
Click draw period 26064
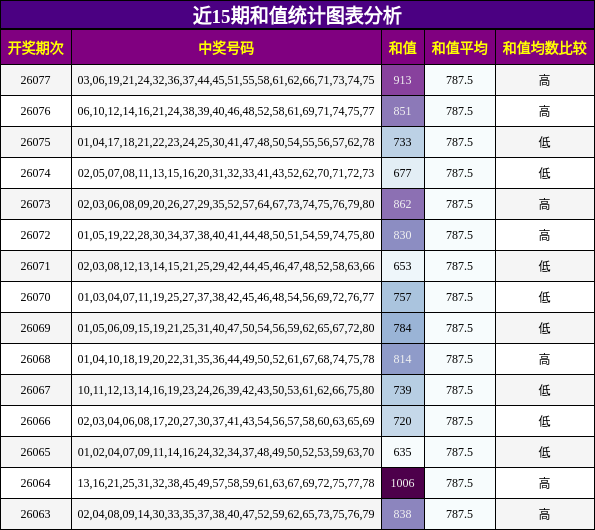(35, 483)
